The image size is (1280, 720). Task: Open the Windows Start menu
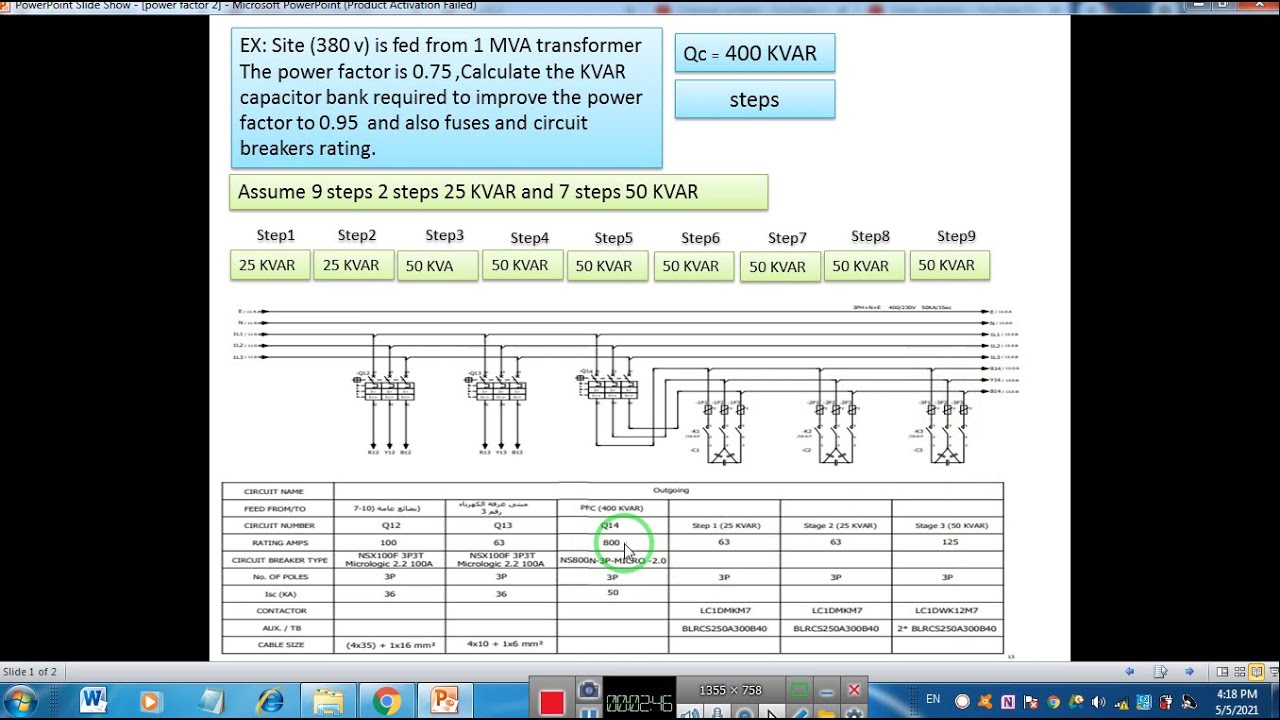tap(20, 701)
